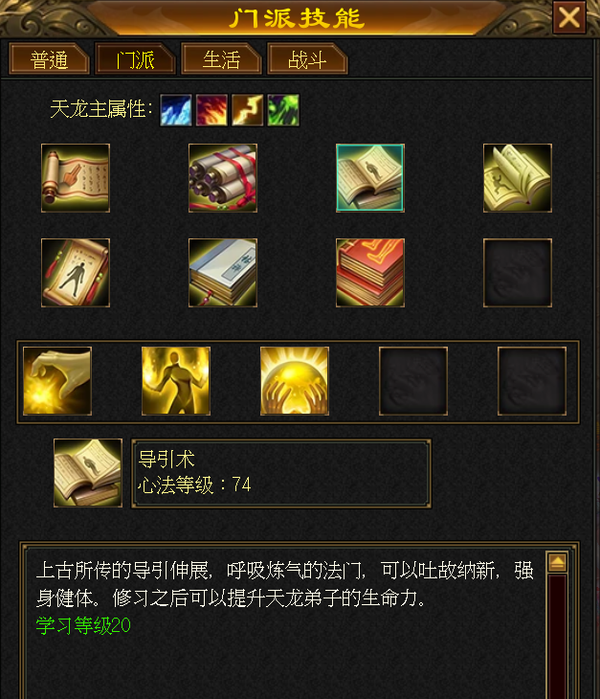Select the highlighted open book skill icon
Screen dimensions: 600x699
370,178
